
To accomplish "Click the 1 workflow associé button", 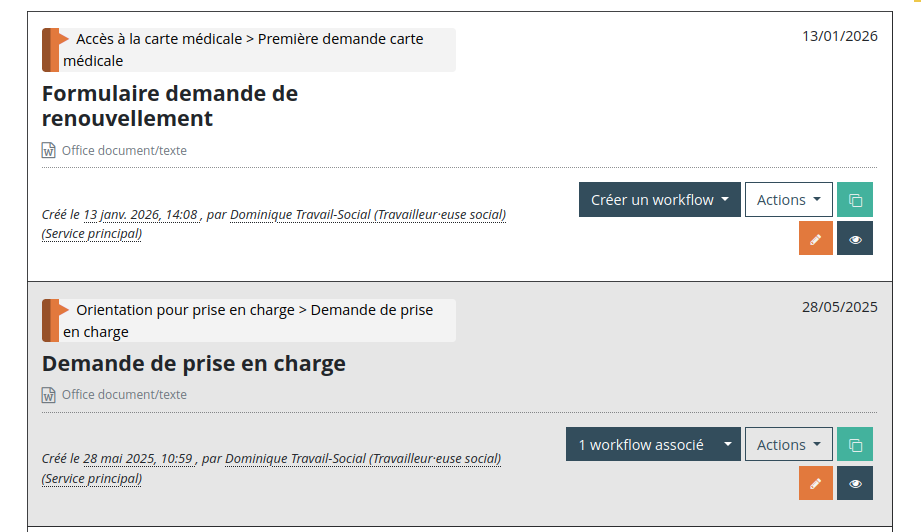I will click(x=640, y=445).
